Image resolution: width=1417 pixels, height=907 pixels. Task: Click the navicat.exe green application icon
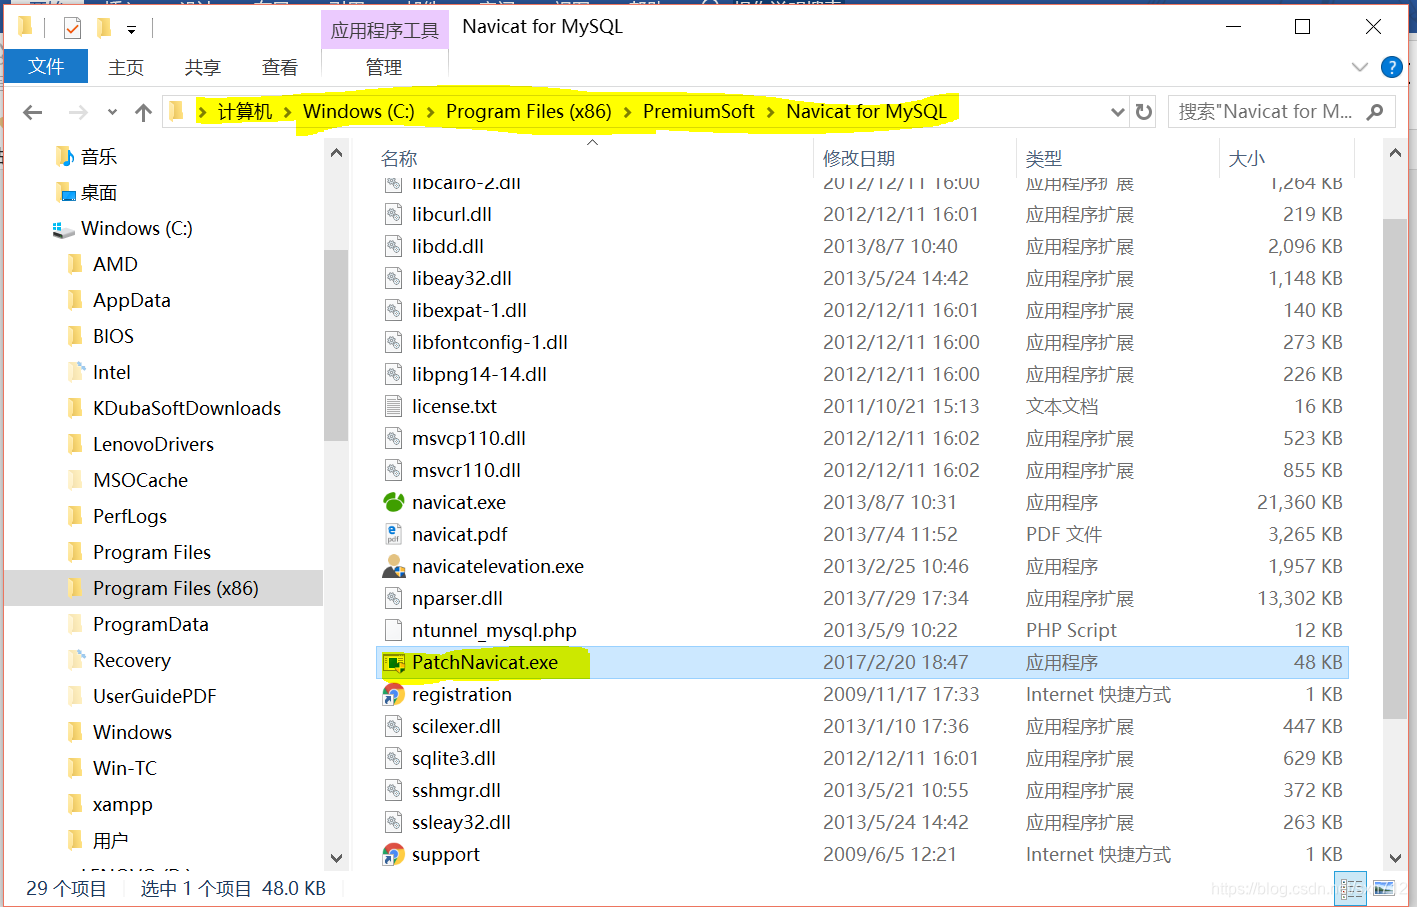click(x=394, y=502)
